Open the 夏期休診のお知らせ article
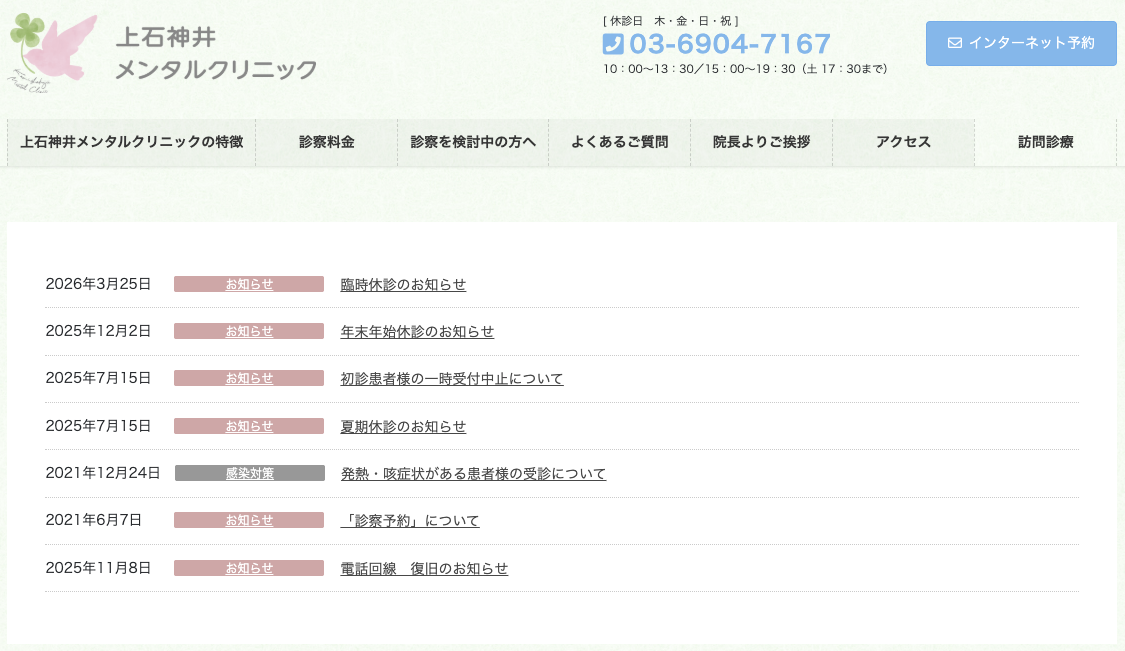Image resolution: width=1125 pixels, height=651 pixels. [x=403, y=426]
